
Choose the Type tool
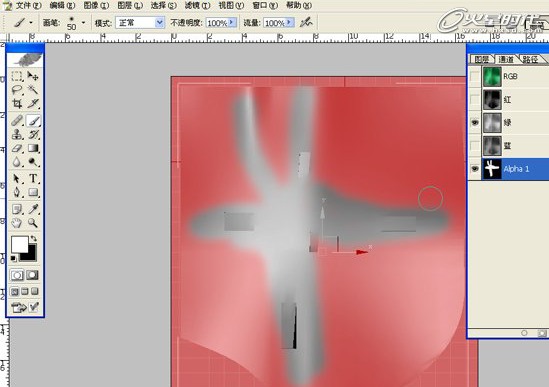pos(33,178)
